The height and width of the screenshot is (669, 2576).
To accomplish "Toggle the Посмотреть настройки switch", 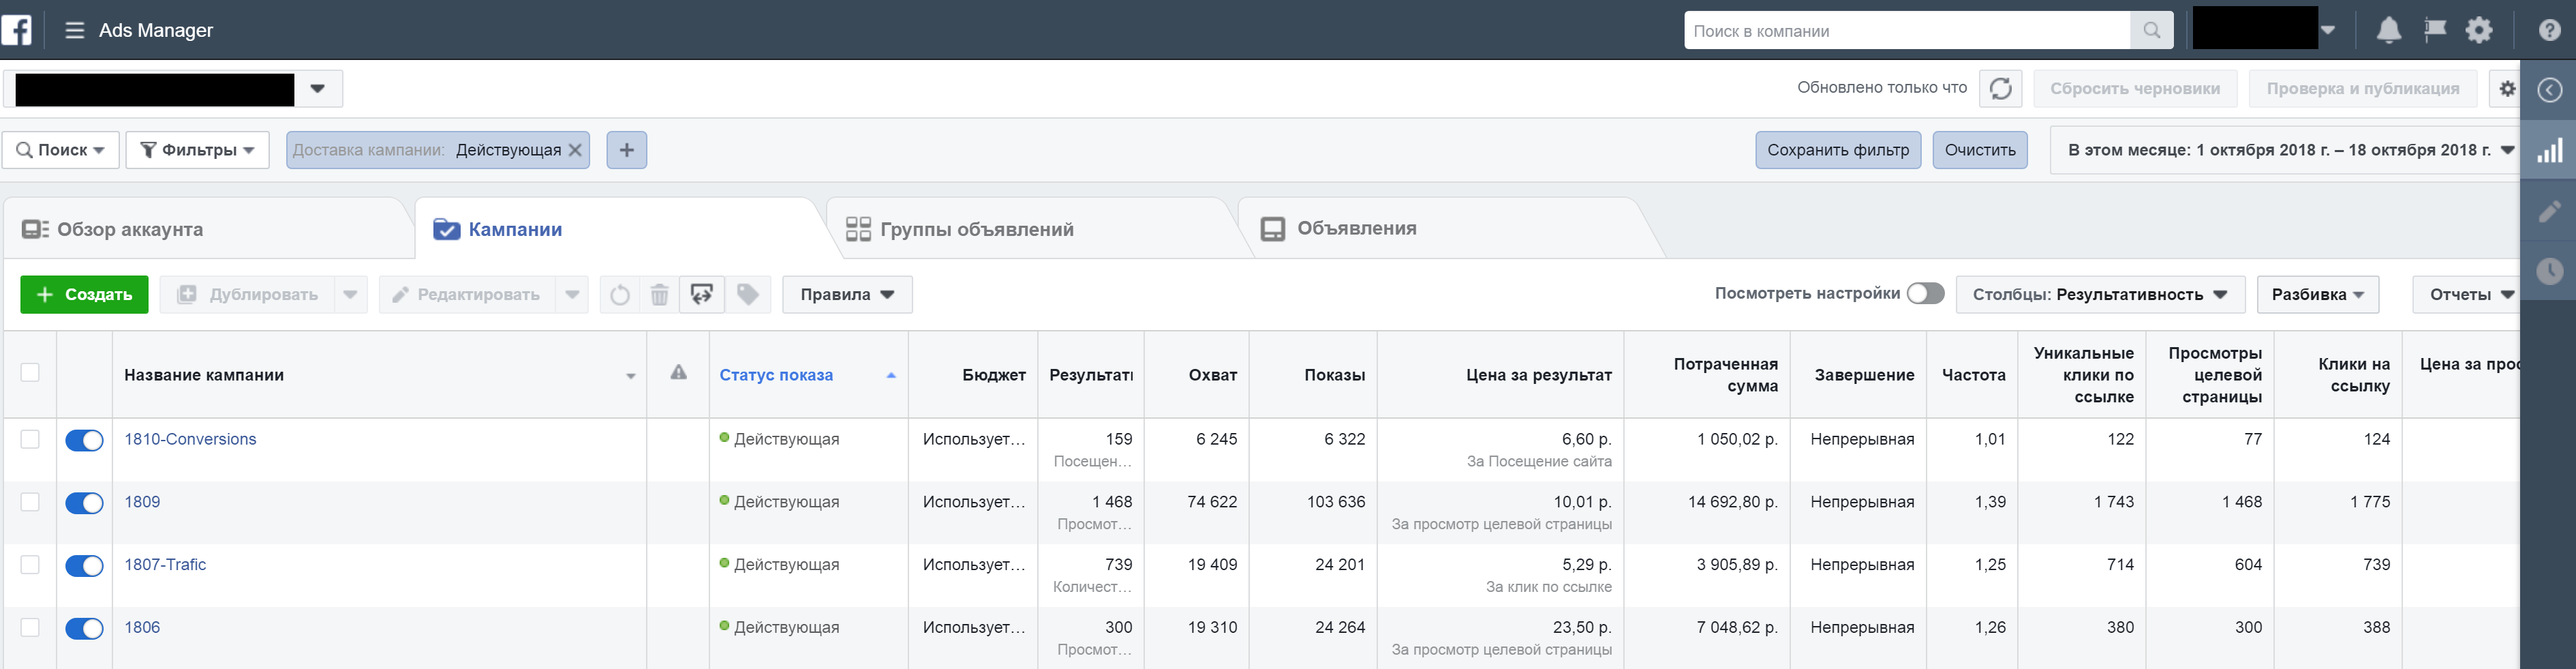I will tap(1925, 294).
